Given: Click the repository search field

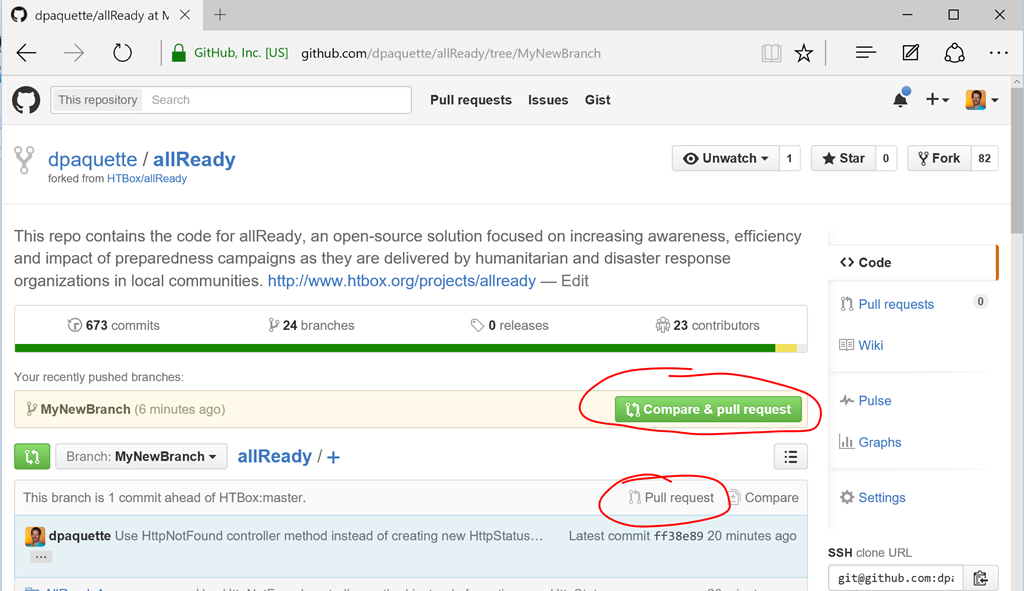Looking at the screenshot, I should point(277,100).
